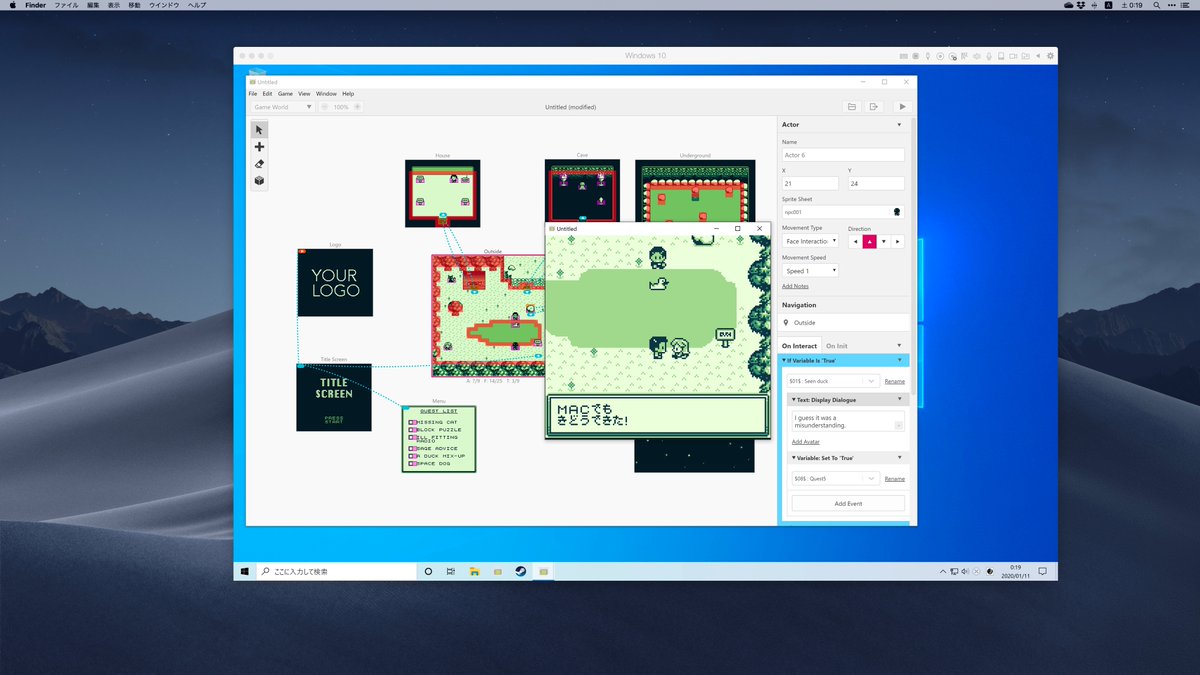Open Task View on Windows taskbar
This screenshot has width=1200, height=675.
(451, 571)
